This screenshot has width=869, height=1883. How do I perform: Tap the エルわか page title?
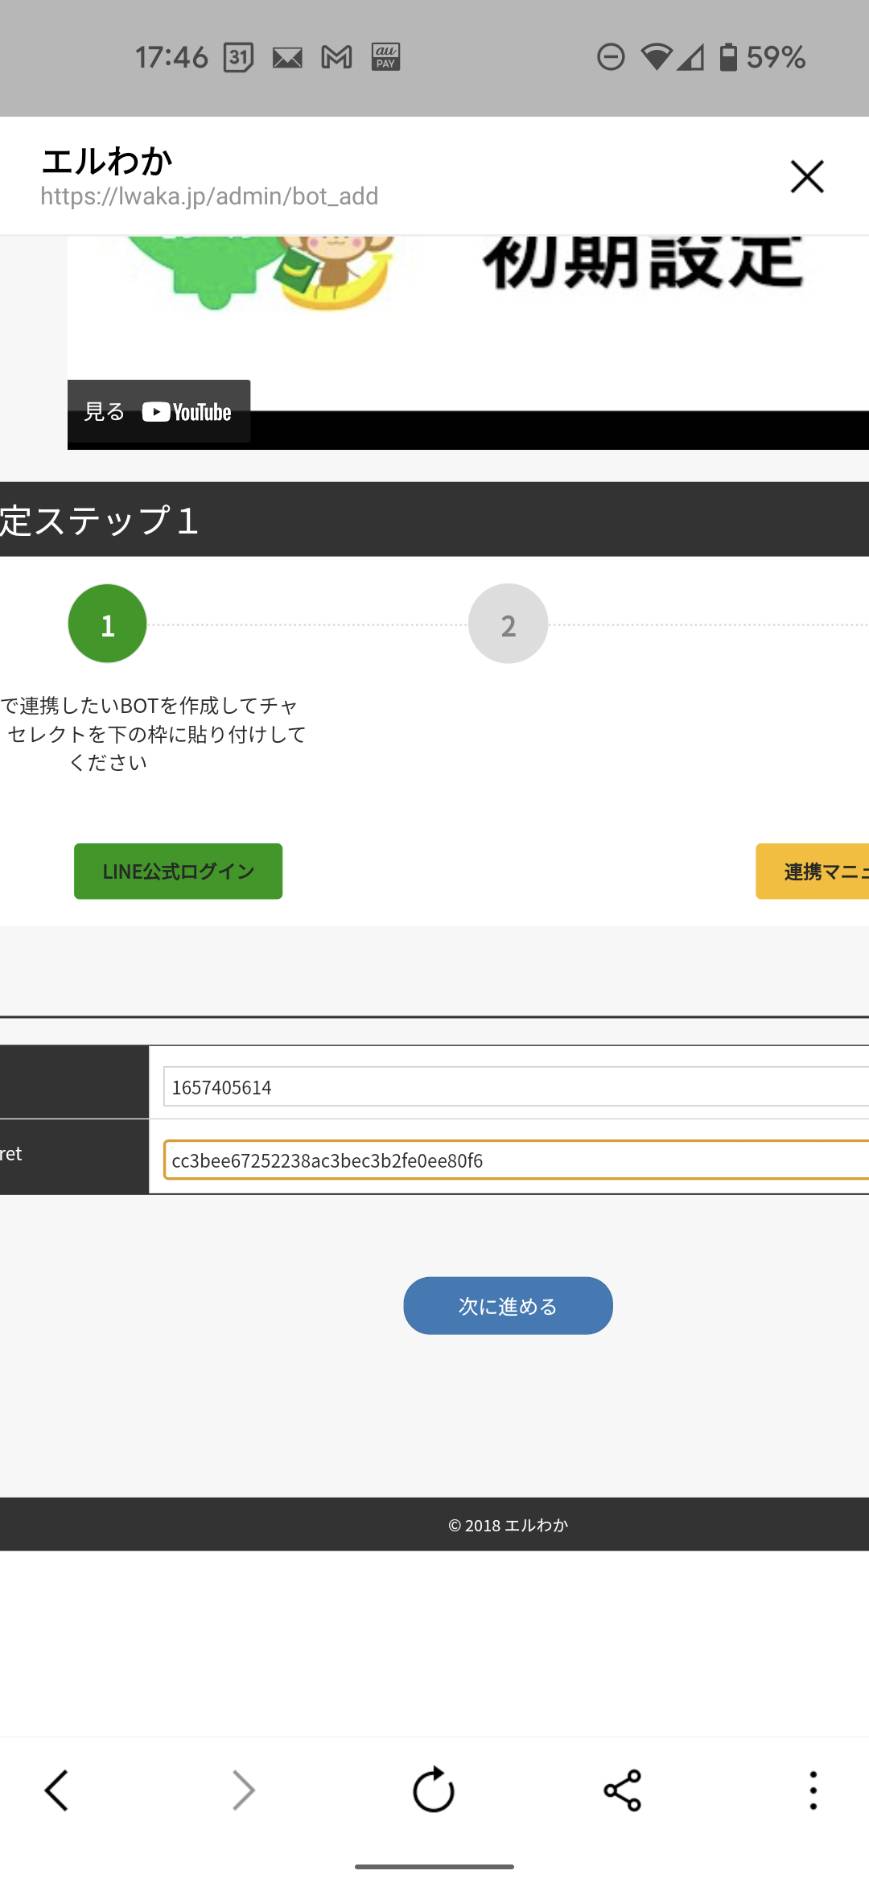[107, 160]
